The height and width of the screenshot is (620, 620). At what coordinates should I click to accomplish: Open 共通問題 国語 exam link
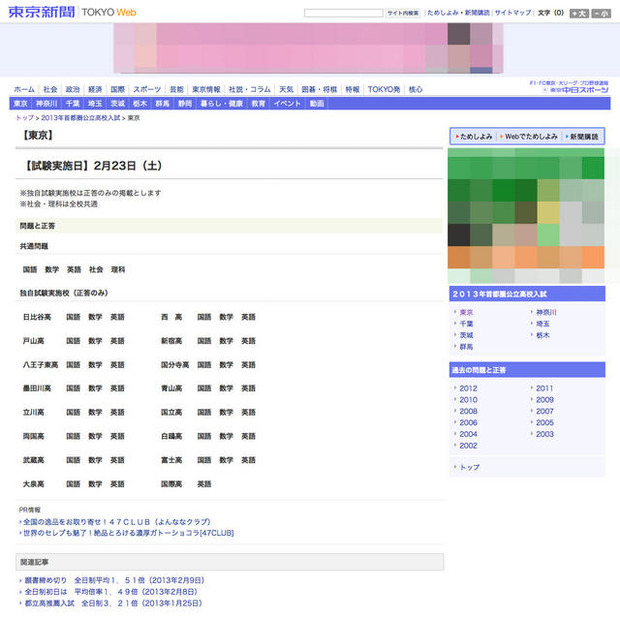30,270
